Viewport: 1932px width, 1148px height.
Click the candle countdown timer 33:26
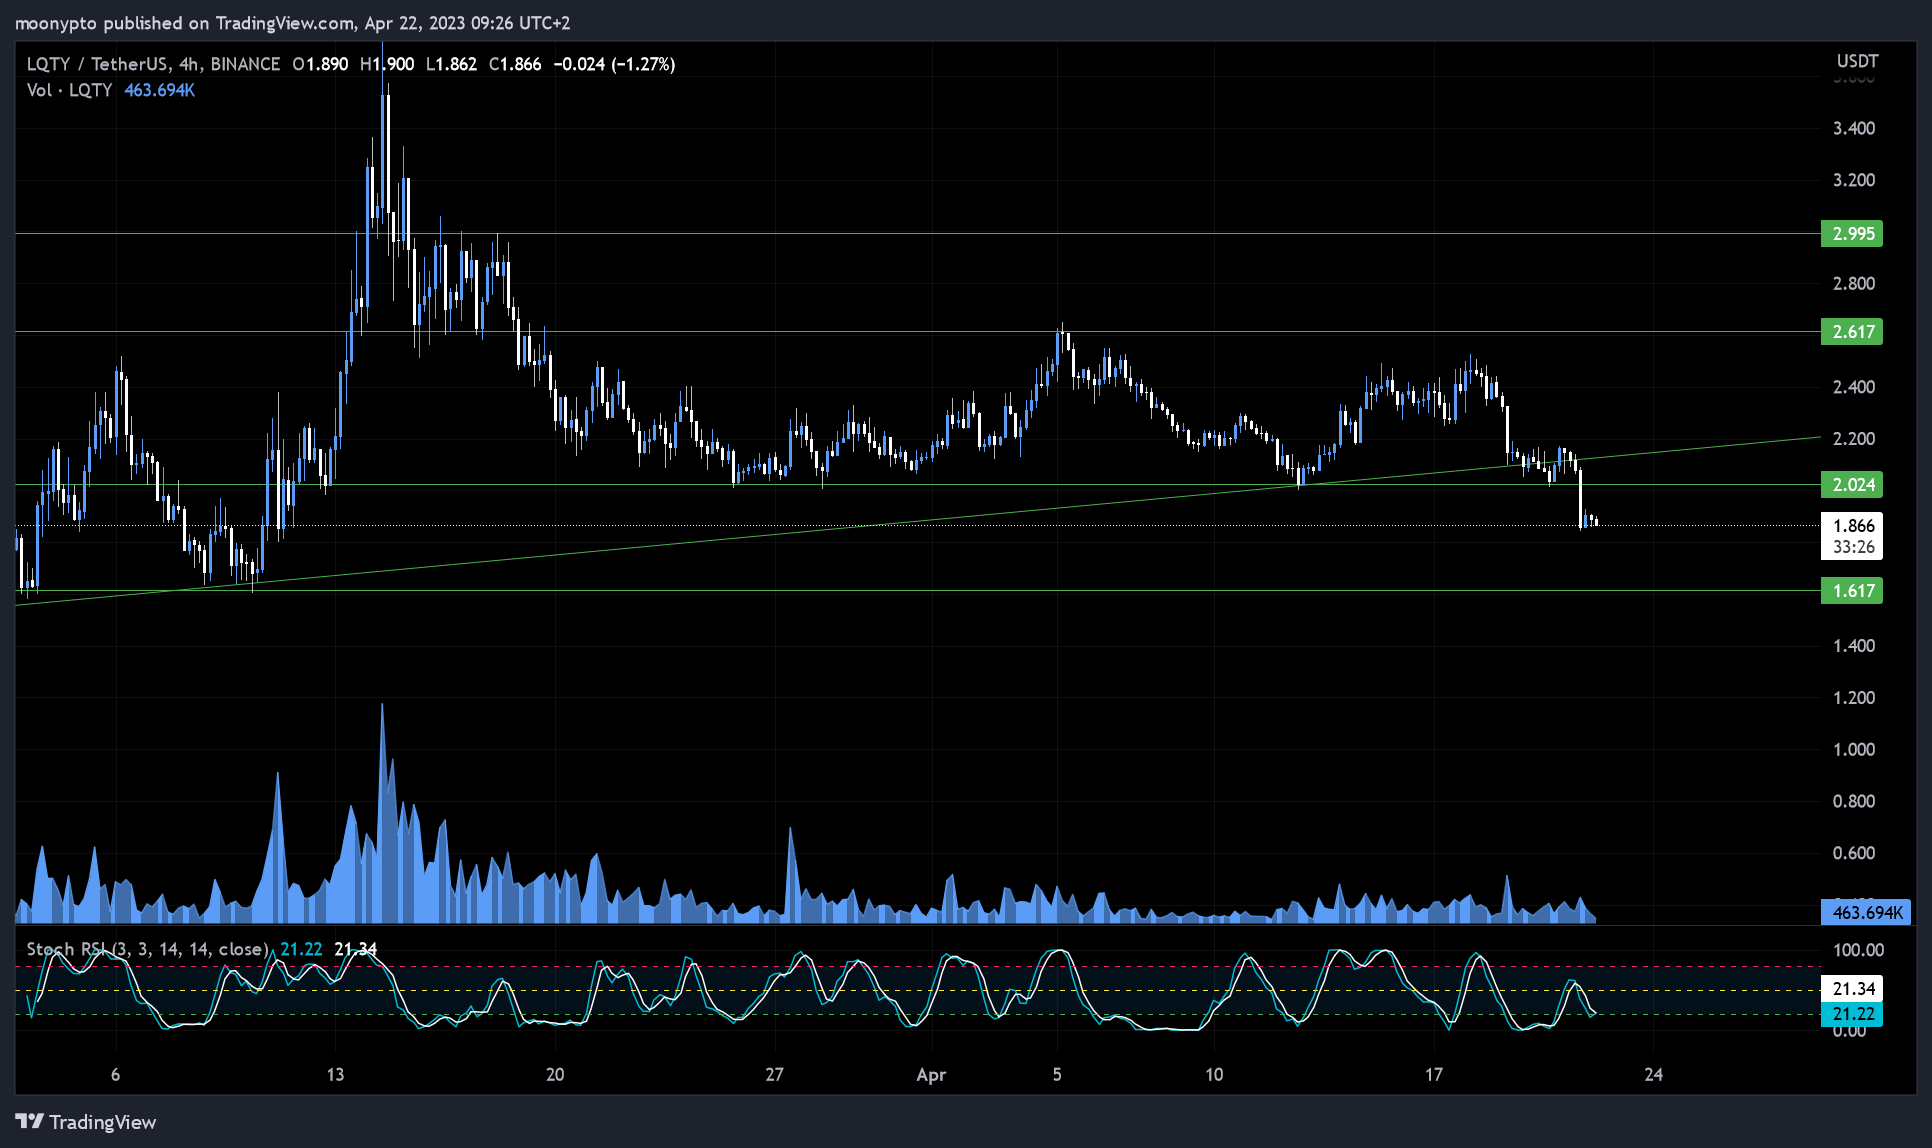coord(1853,547)
